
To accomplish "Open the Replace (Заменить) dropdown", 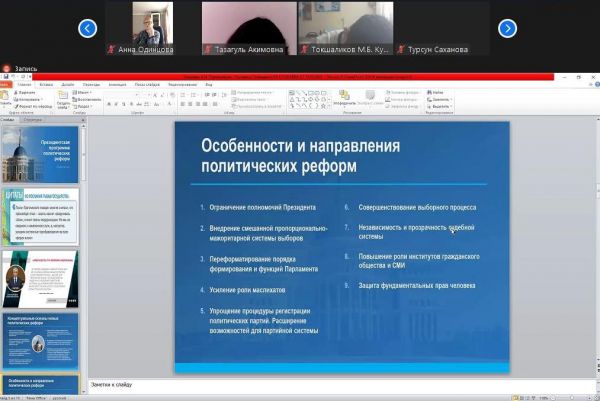I will click(442, 100).
